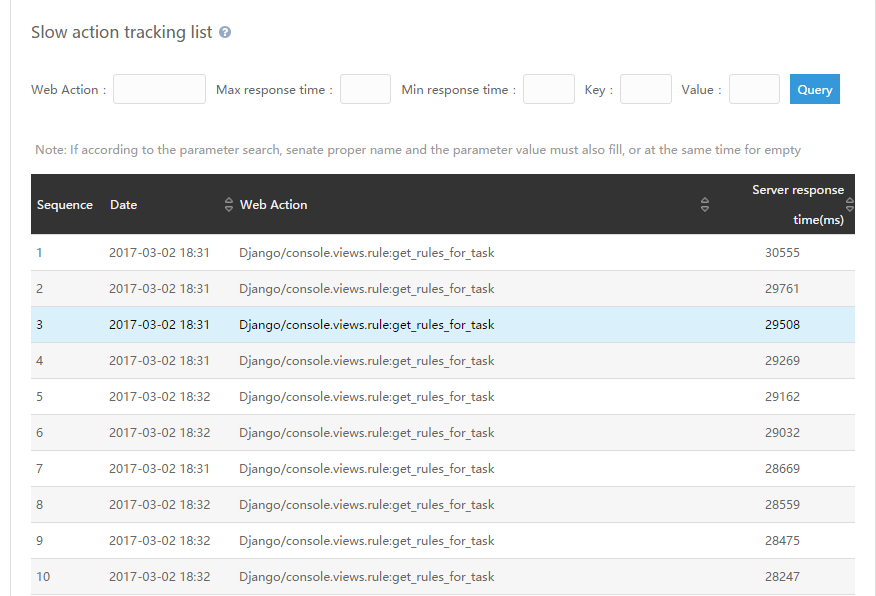Focus the Key input box
This screenshot has width=876, height=596.
[x=645, y=90]
